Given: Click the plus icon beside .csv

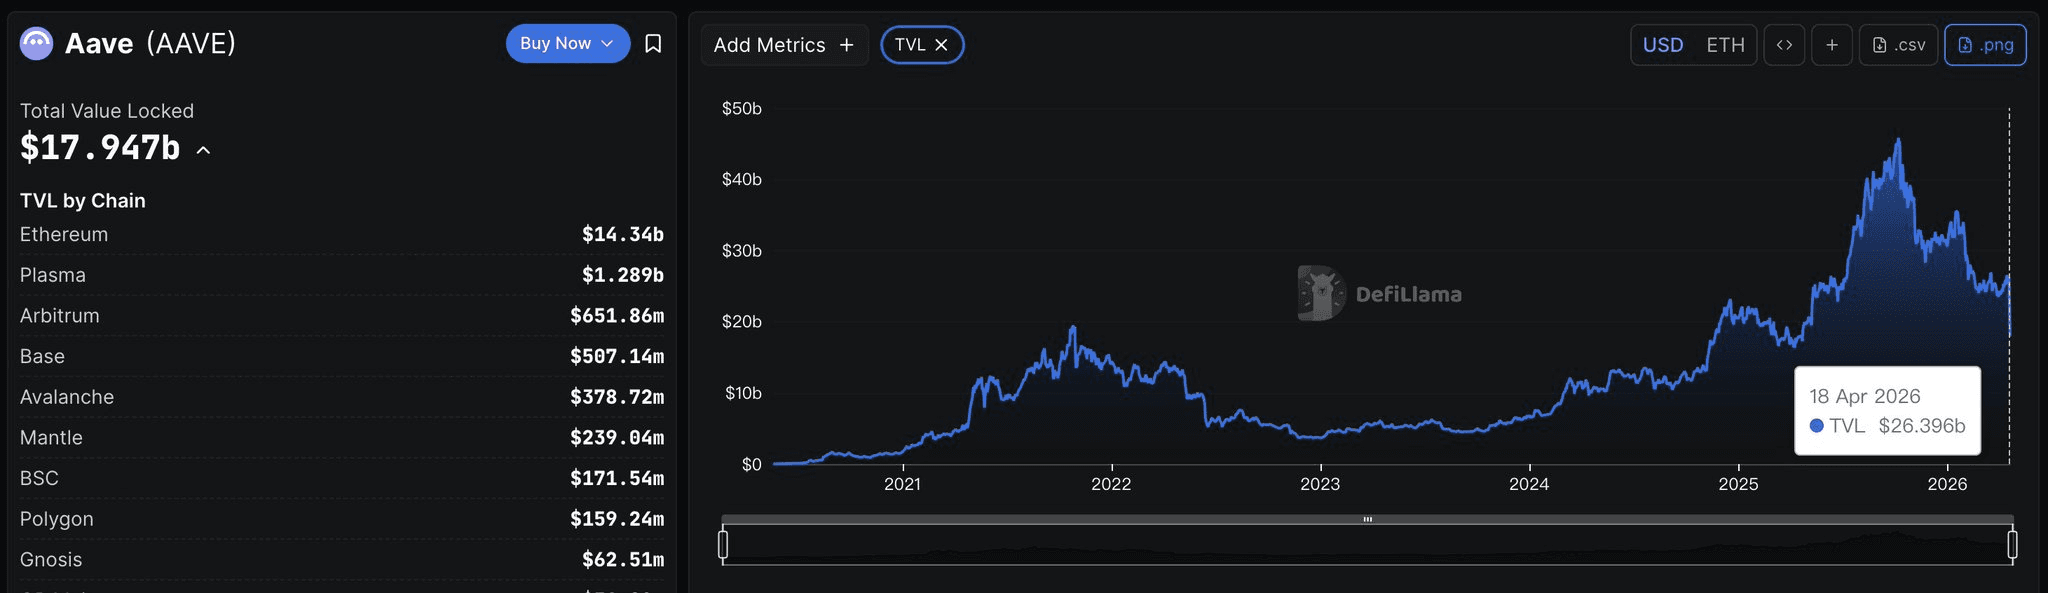Looking at the screenshot, I should (x=1832, y=45).
